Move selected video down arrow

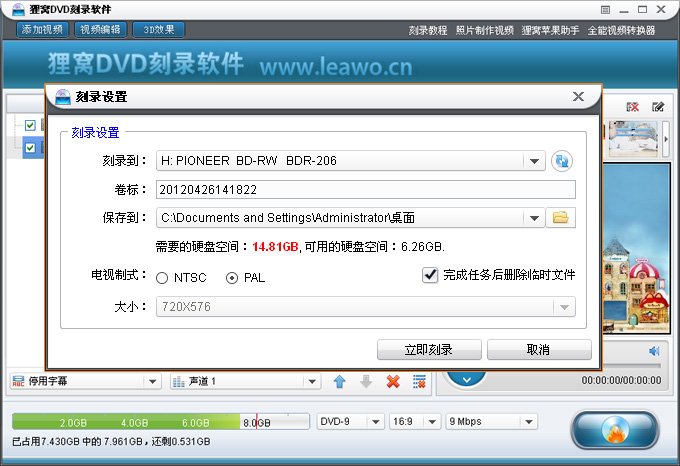(x=366, y=381)
